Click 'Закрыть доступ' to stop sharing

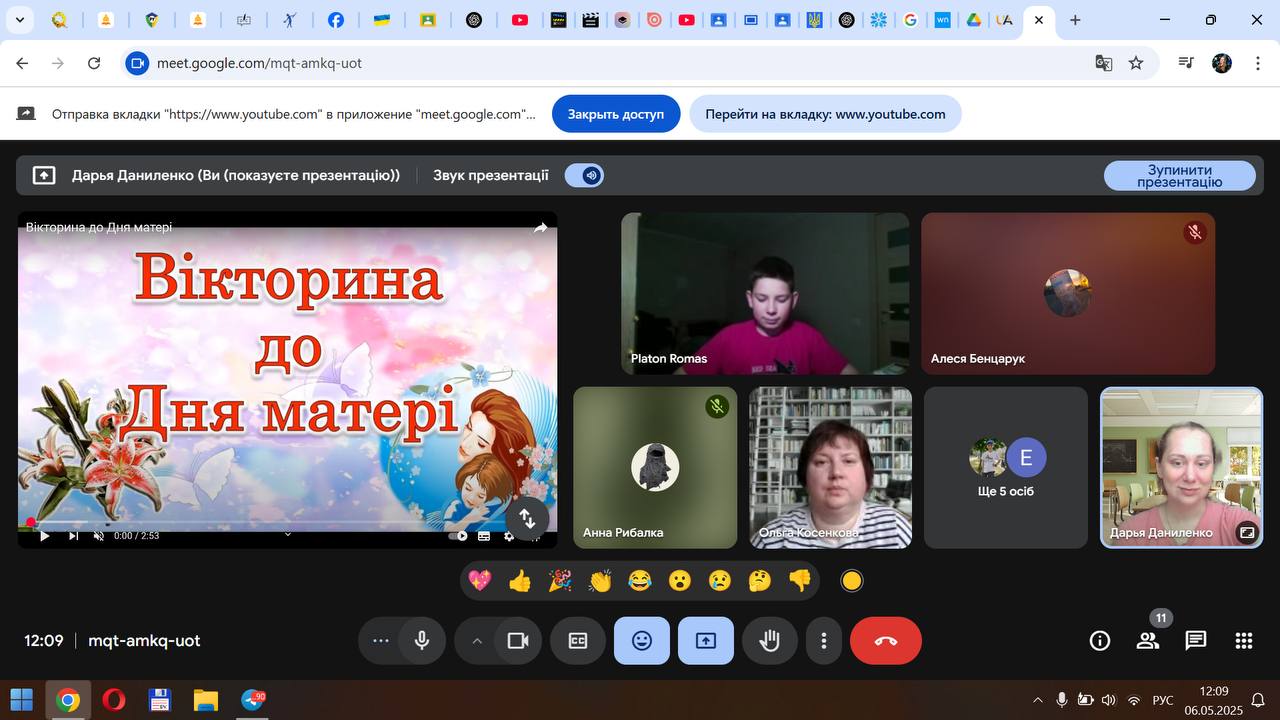616,114
